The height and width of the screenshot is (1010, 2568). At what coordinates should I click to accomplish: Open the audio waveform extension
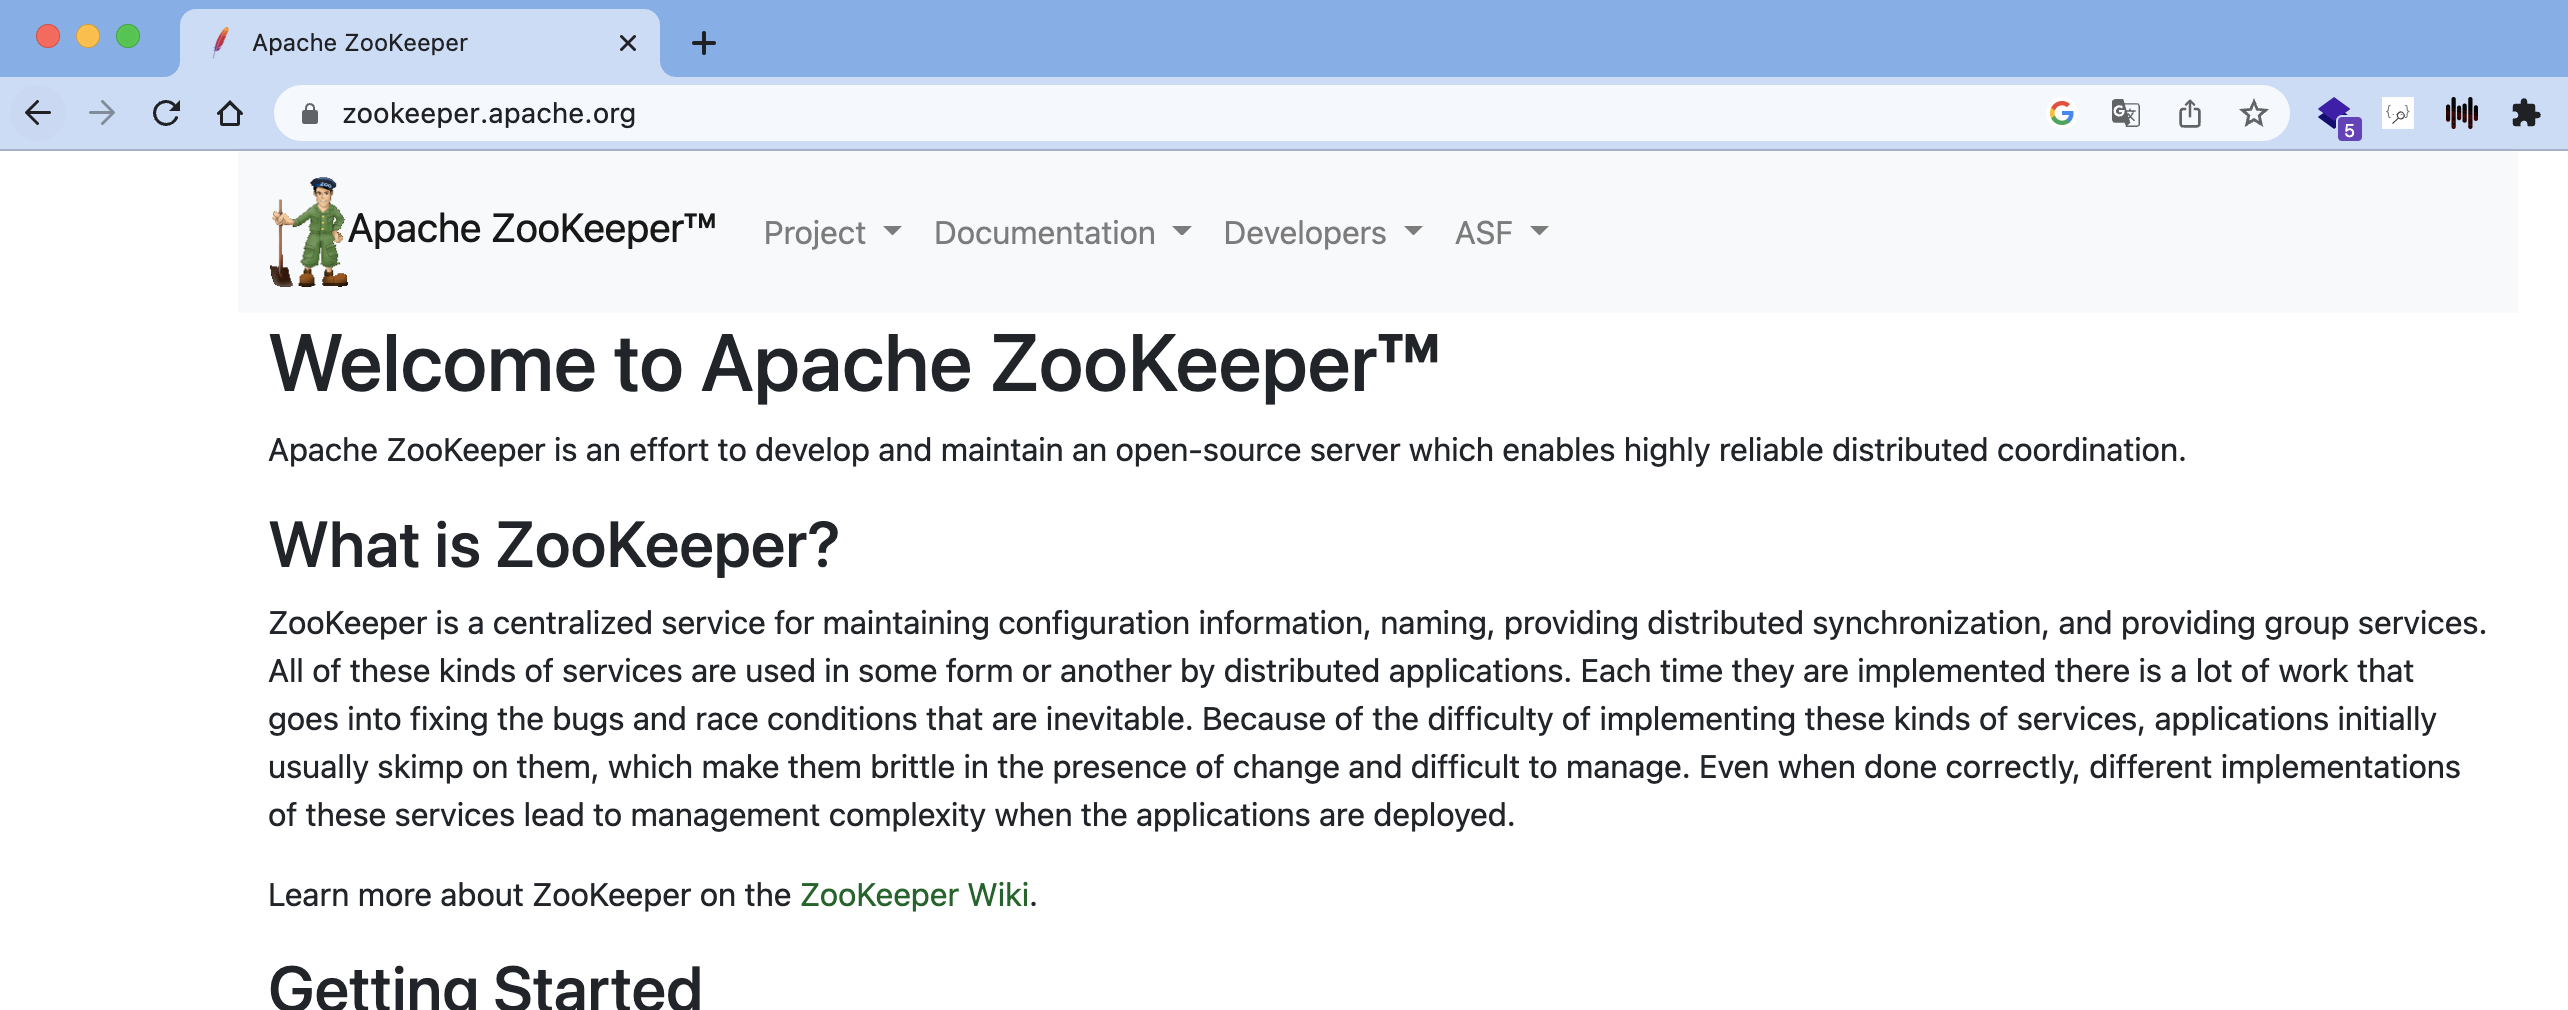click(2461, 114)
